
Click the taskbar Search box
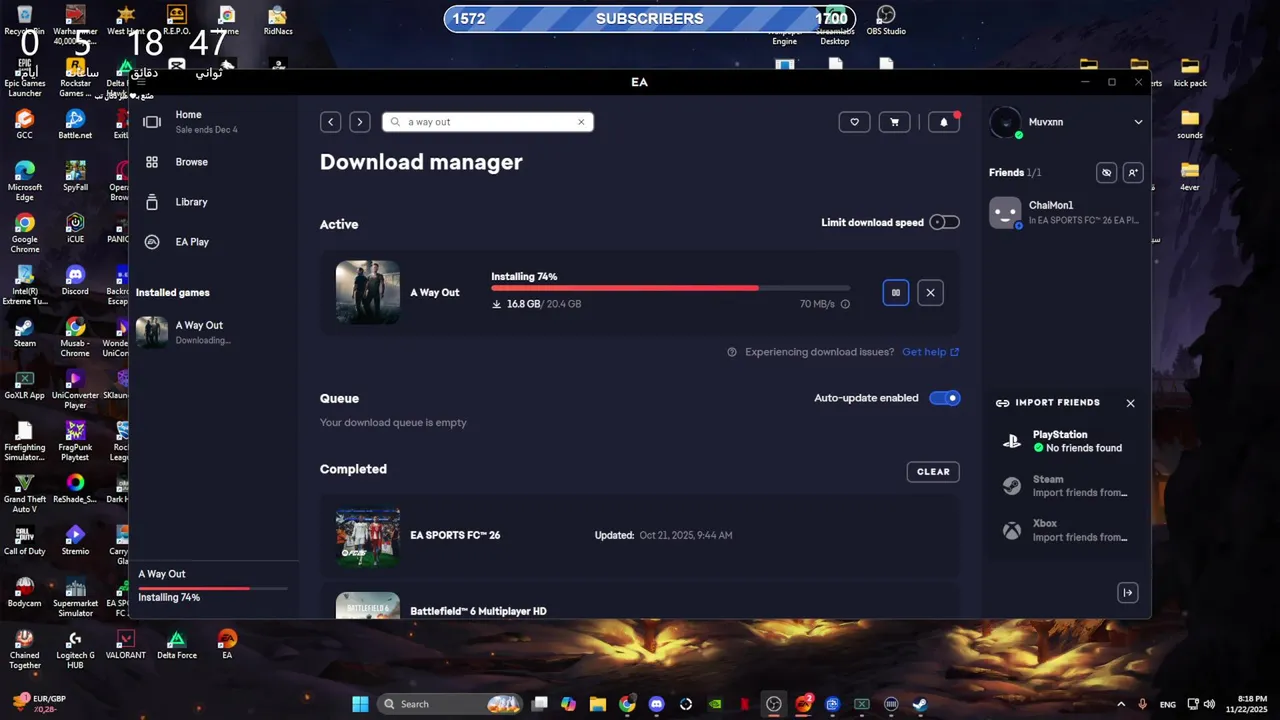(x=451, y=704)
